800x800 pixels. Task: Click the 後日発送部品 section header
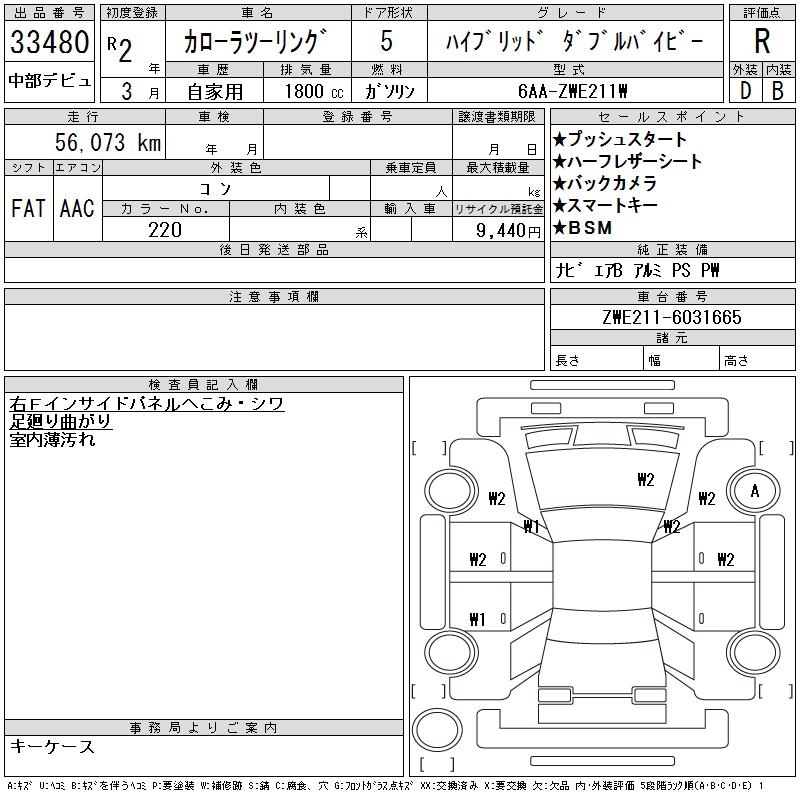tap(274, 249)
